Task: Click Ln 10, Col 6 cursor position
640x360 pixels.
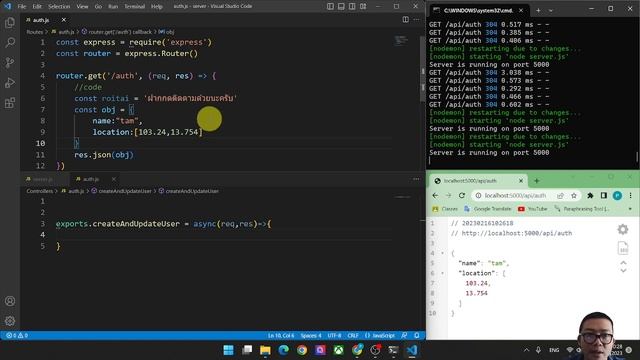Action: [281, 336]
